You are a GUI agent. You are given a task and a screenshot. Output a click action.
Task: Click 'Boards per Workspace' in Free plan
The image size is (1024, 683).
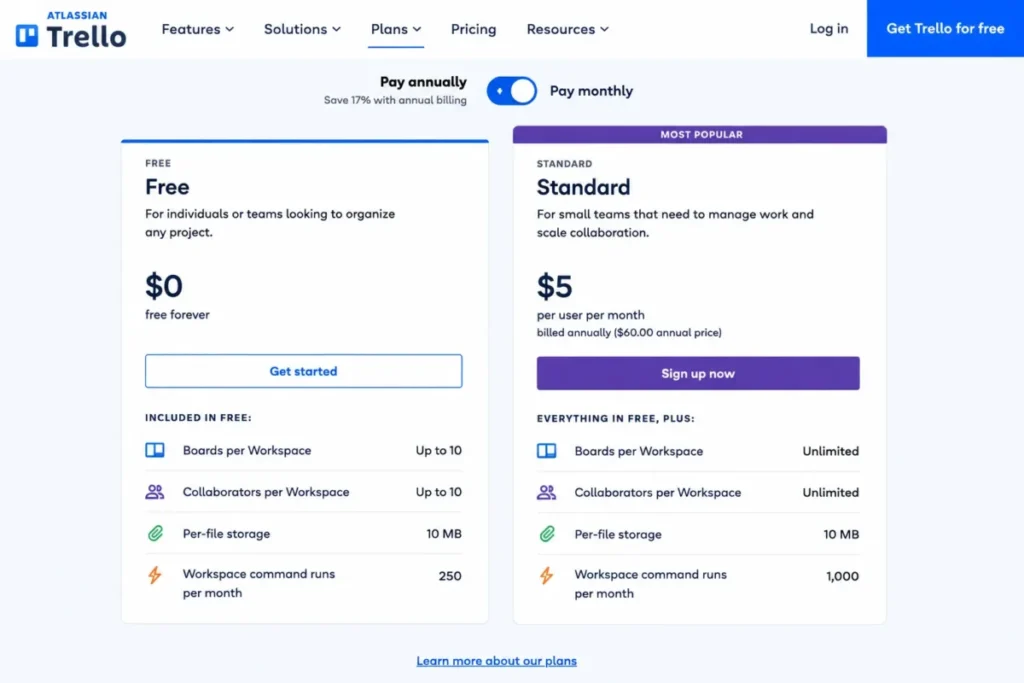click(247, 450)
